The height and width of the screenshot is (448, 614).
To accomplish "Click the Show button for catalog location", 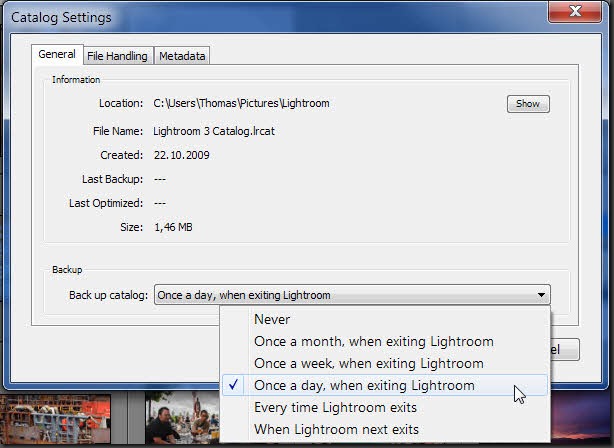I will click(528, 104).
